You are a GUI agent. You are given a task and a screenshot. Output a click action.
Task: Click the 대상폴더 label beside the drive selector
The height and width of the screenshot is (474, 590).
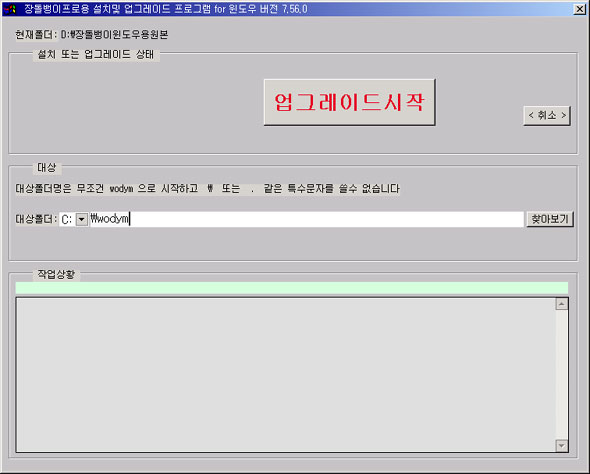click(x=36, y=219)
